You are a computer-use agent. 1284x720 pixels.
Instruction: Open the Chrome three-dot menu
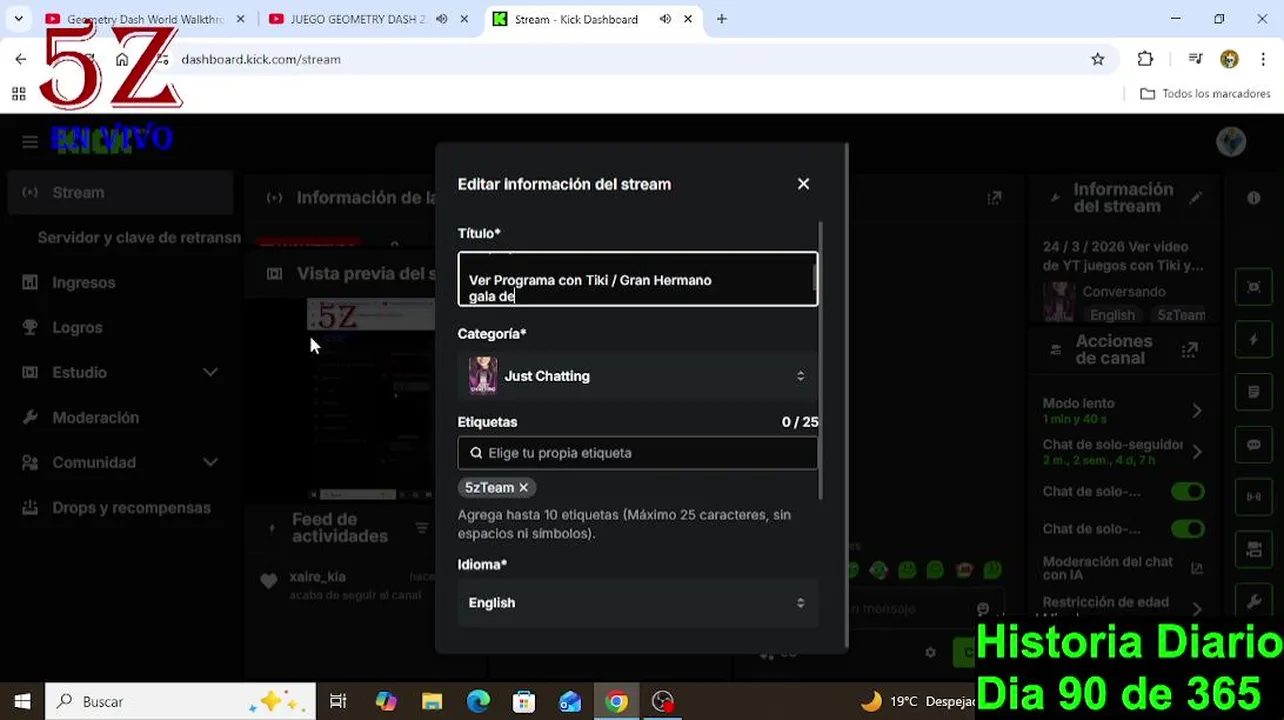(1264, 59)
